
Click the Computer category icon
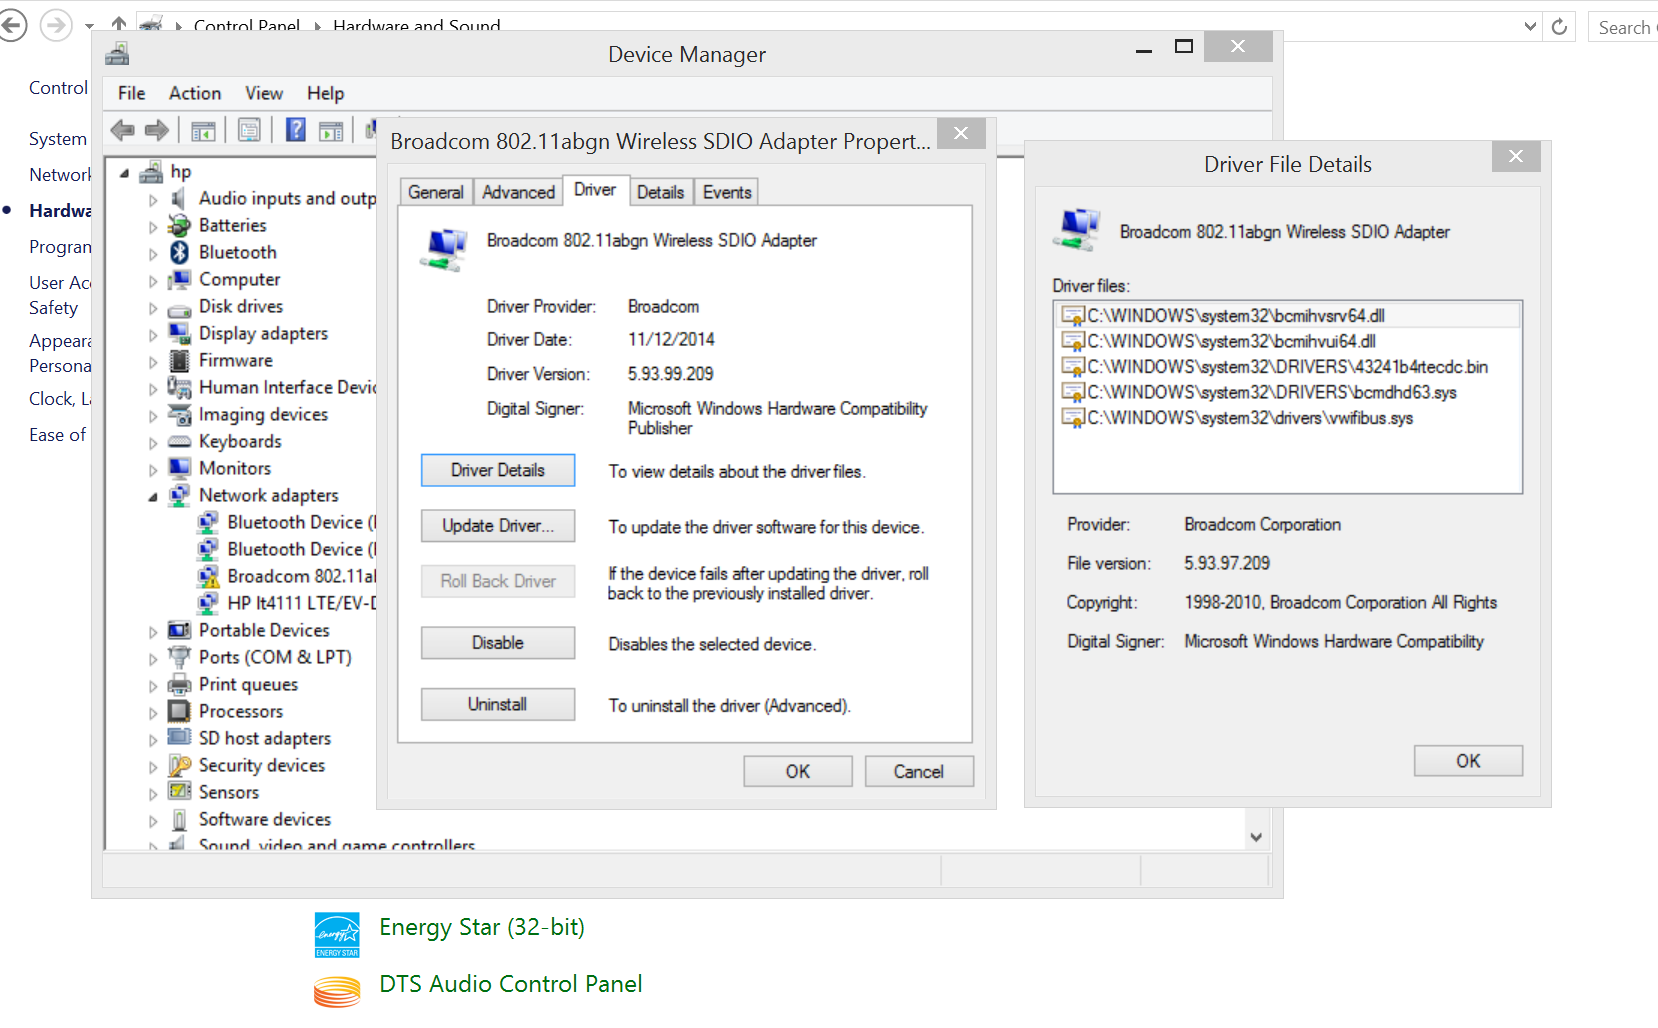coord(179,279)
